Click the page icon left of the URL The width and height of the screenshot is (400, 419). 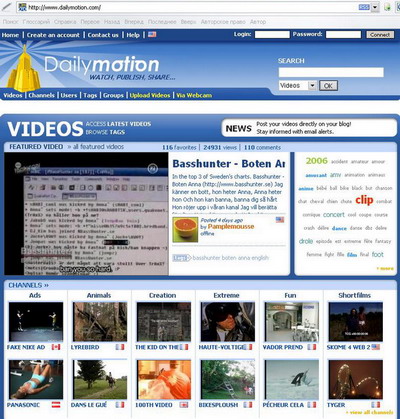point(22,7)
